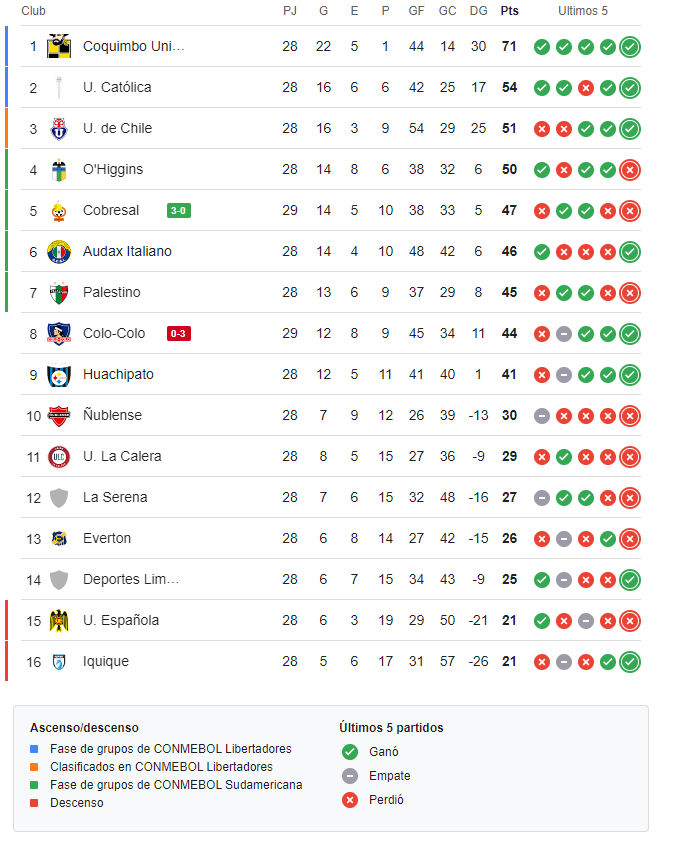The width and height of the screenshot is (684, 842).
Task: Click the Coquimbo Unido club crest
Action: 59,46
